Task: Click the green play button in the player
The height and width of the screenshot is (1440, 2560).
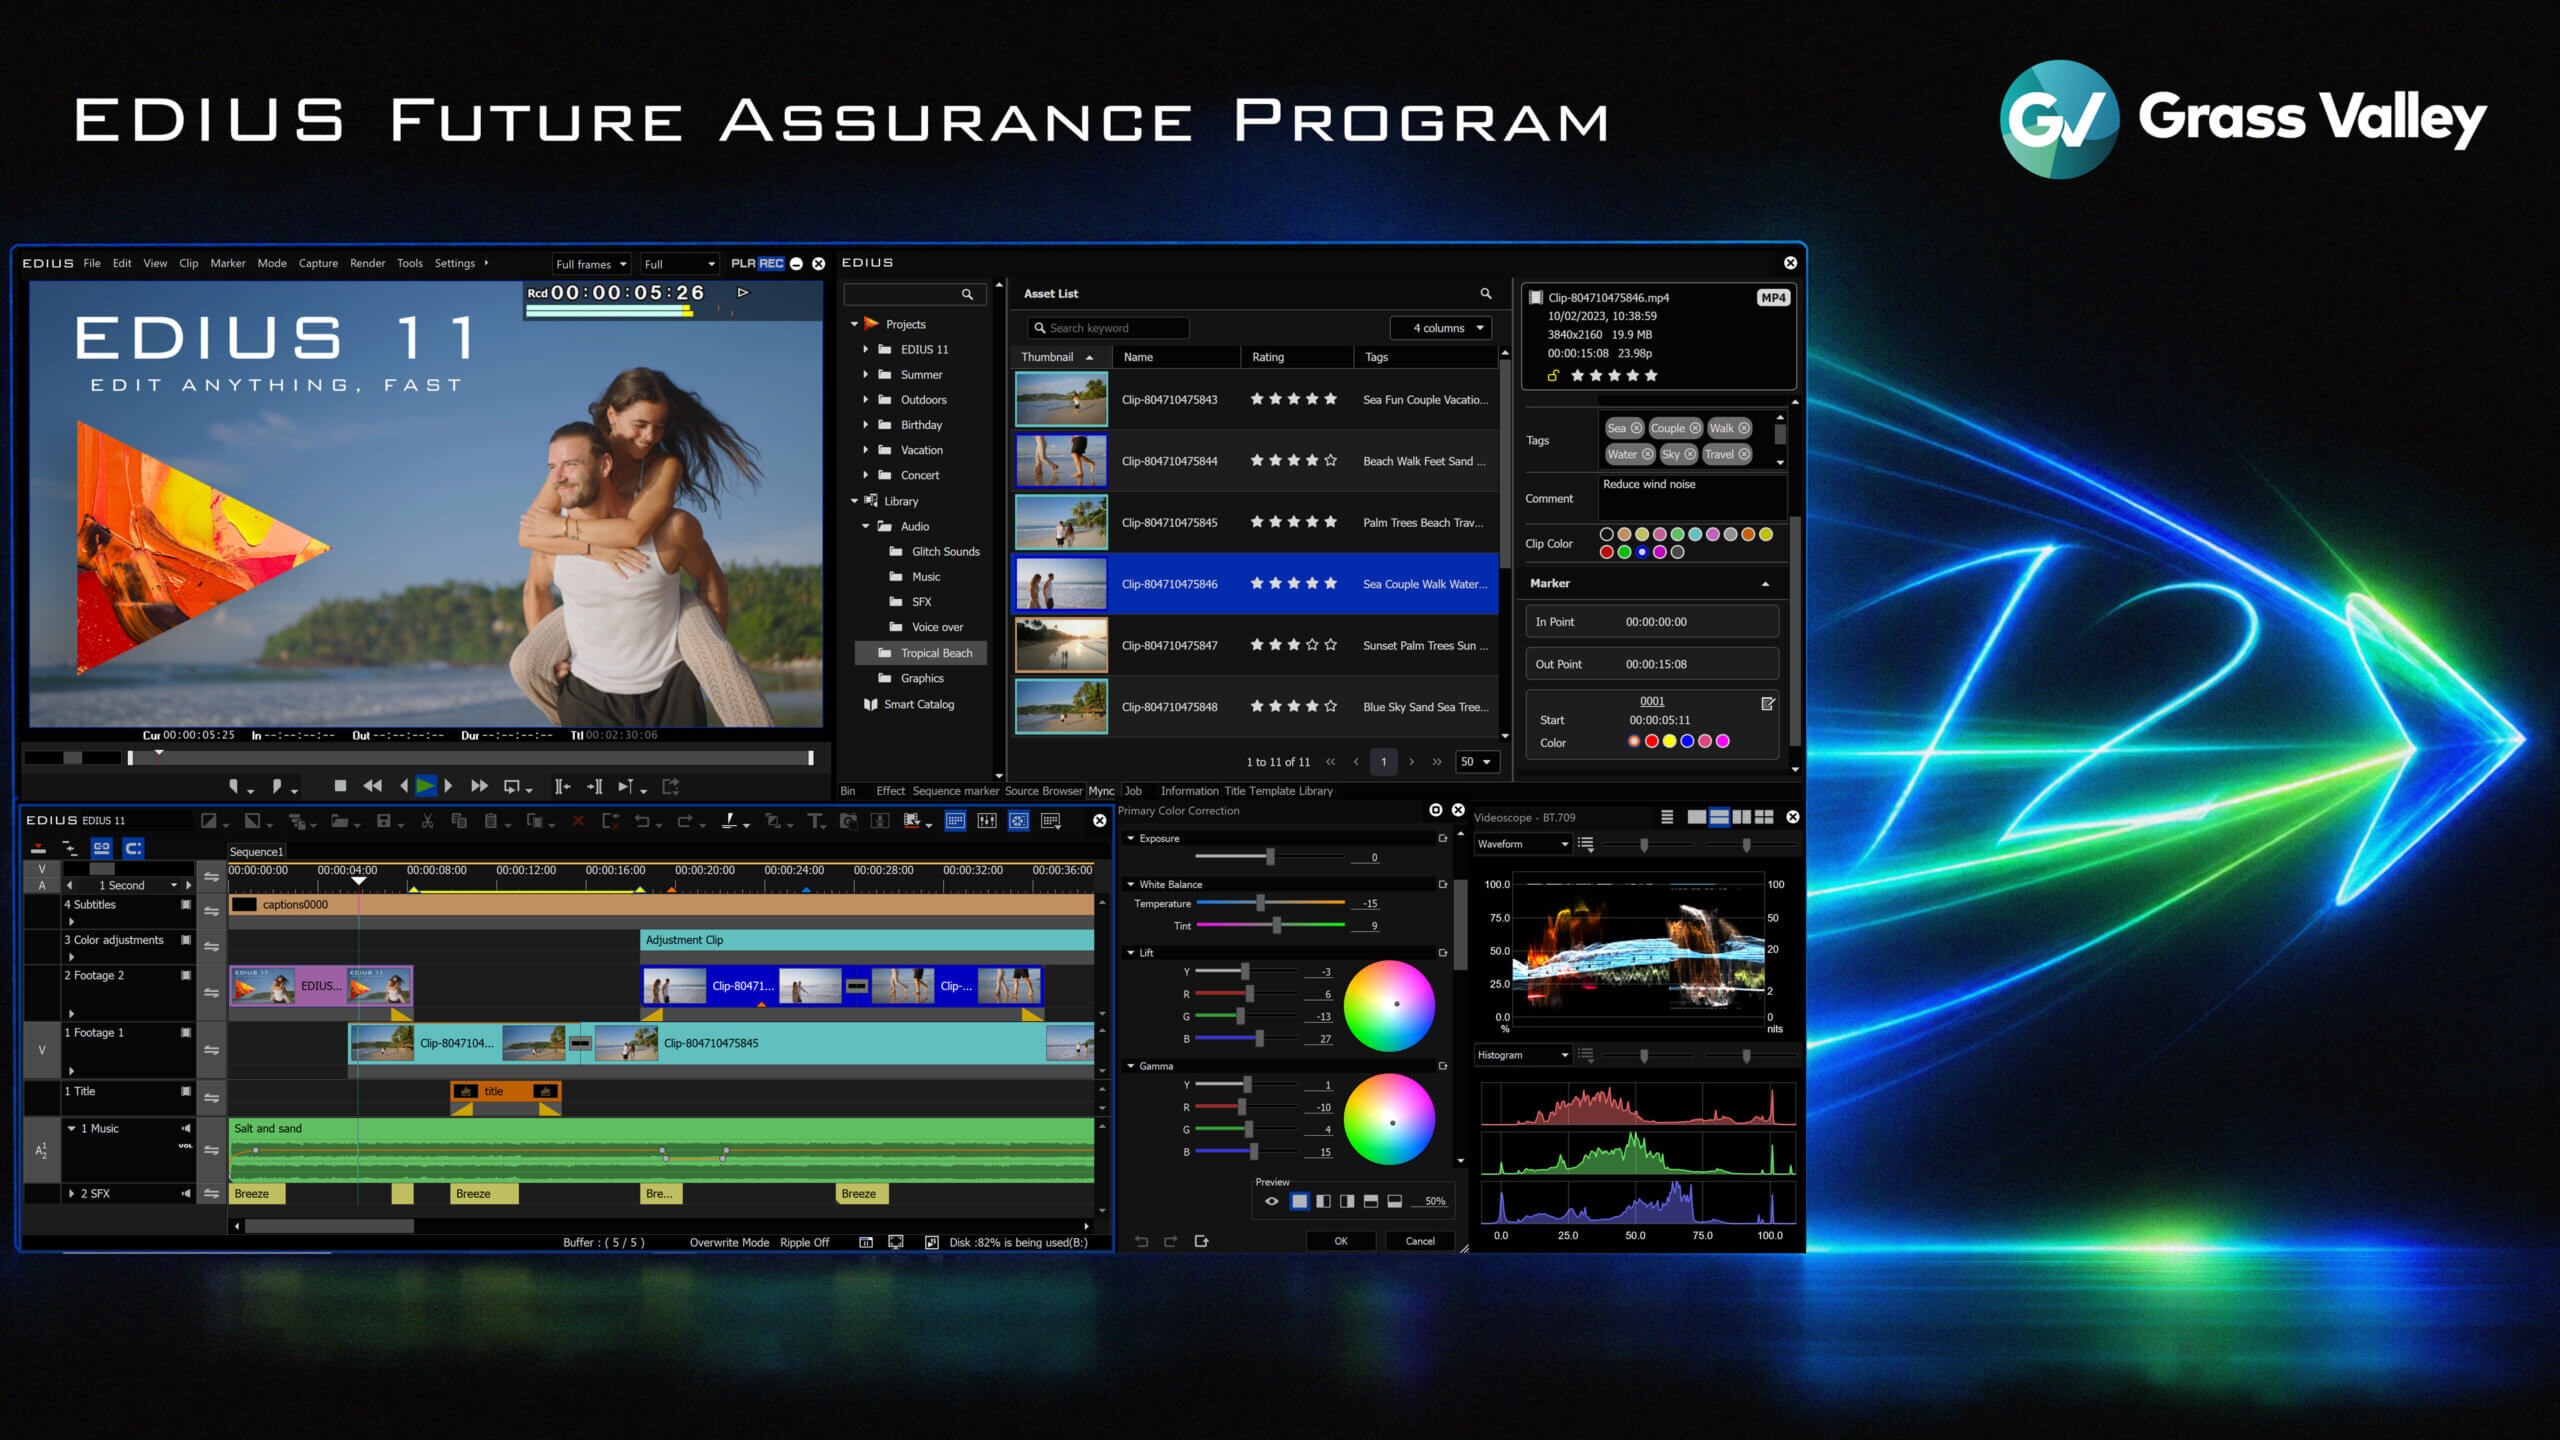Action: point(425,786)
